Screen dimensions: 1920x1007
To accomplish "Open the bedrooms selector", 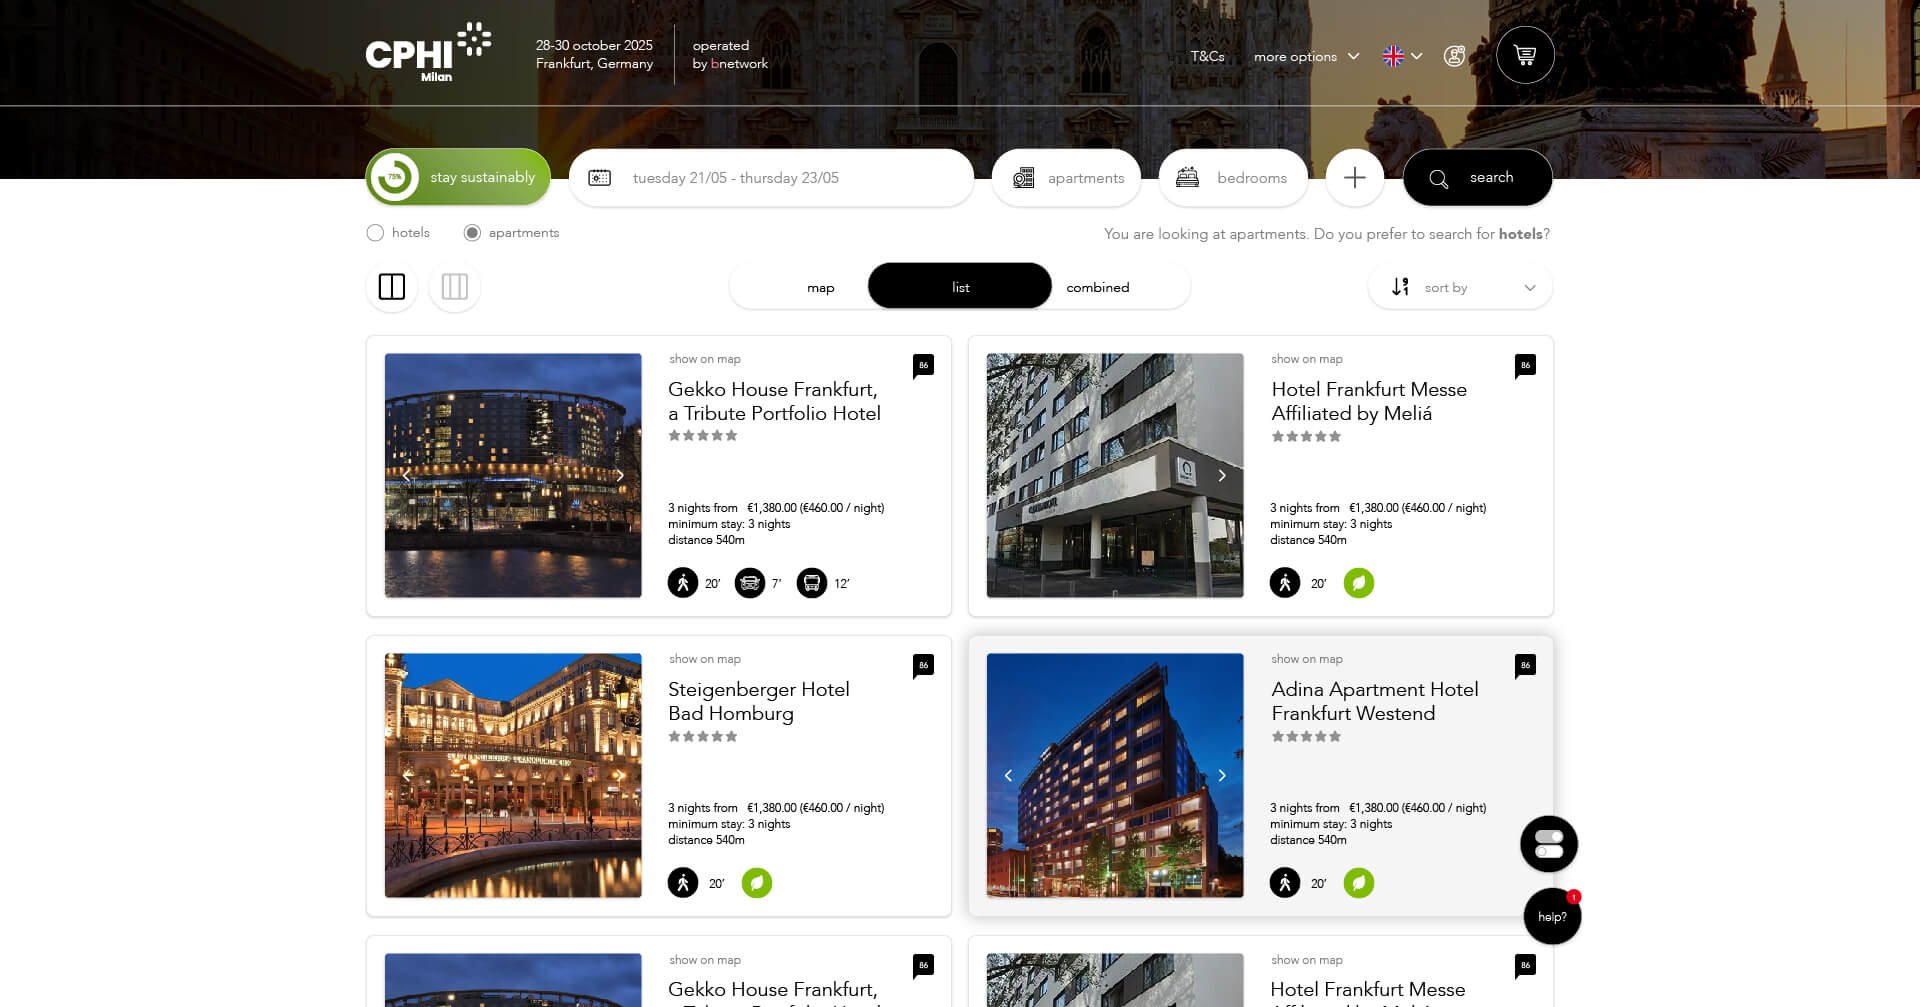I will pyautogui.click(x=1233, y=178).
